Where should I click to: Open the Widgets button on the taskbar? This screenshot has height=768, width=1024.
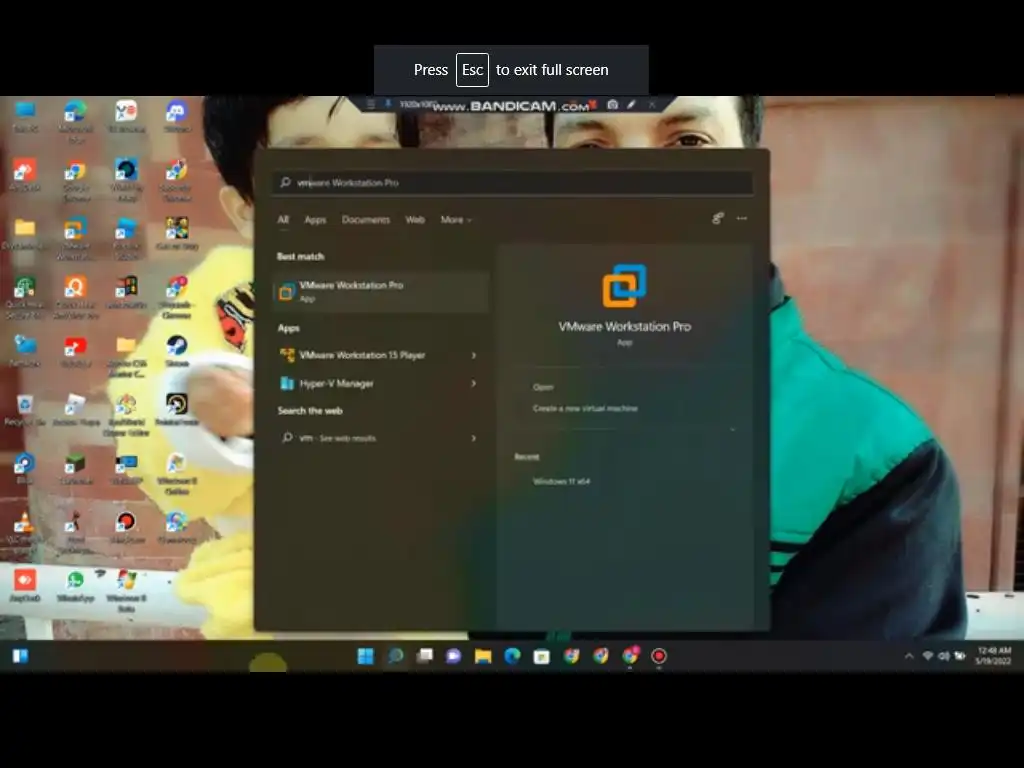click(x=20, y=656)
